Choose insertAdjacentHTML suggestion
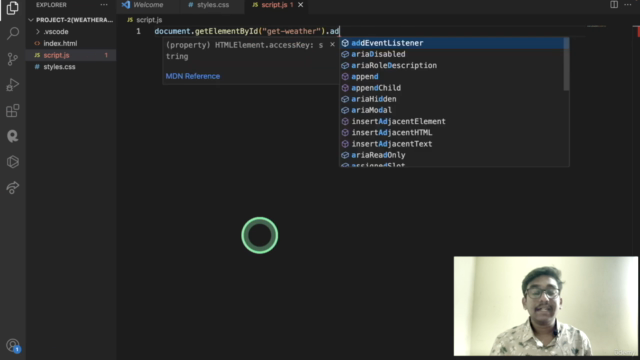This screenshot has height=360, width=640. pyautogui.click(x=452, y=132)
